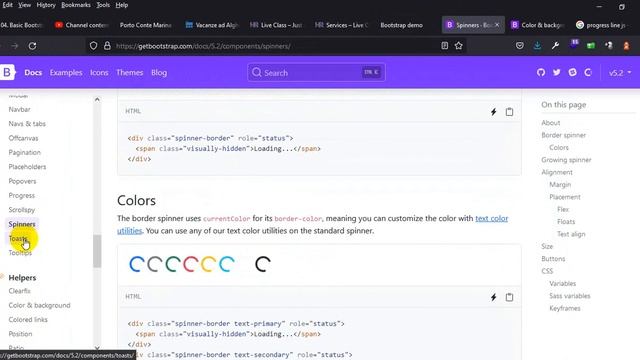
Task: Open Examples in the navbar
Action: 66,73
